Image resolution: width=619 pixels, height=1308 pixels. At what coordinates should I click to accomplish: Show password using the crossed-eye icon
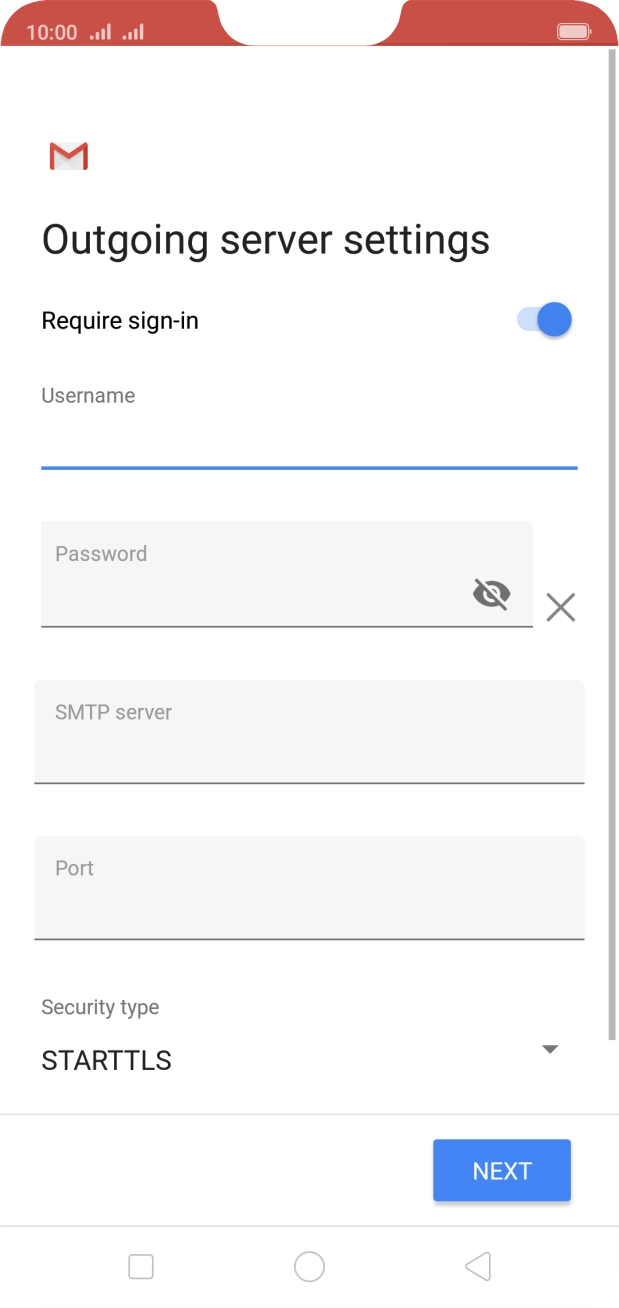pyautogui.click(x=491, y=594)
